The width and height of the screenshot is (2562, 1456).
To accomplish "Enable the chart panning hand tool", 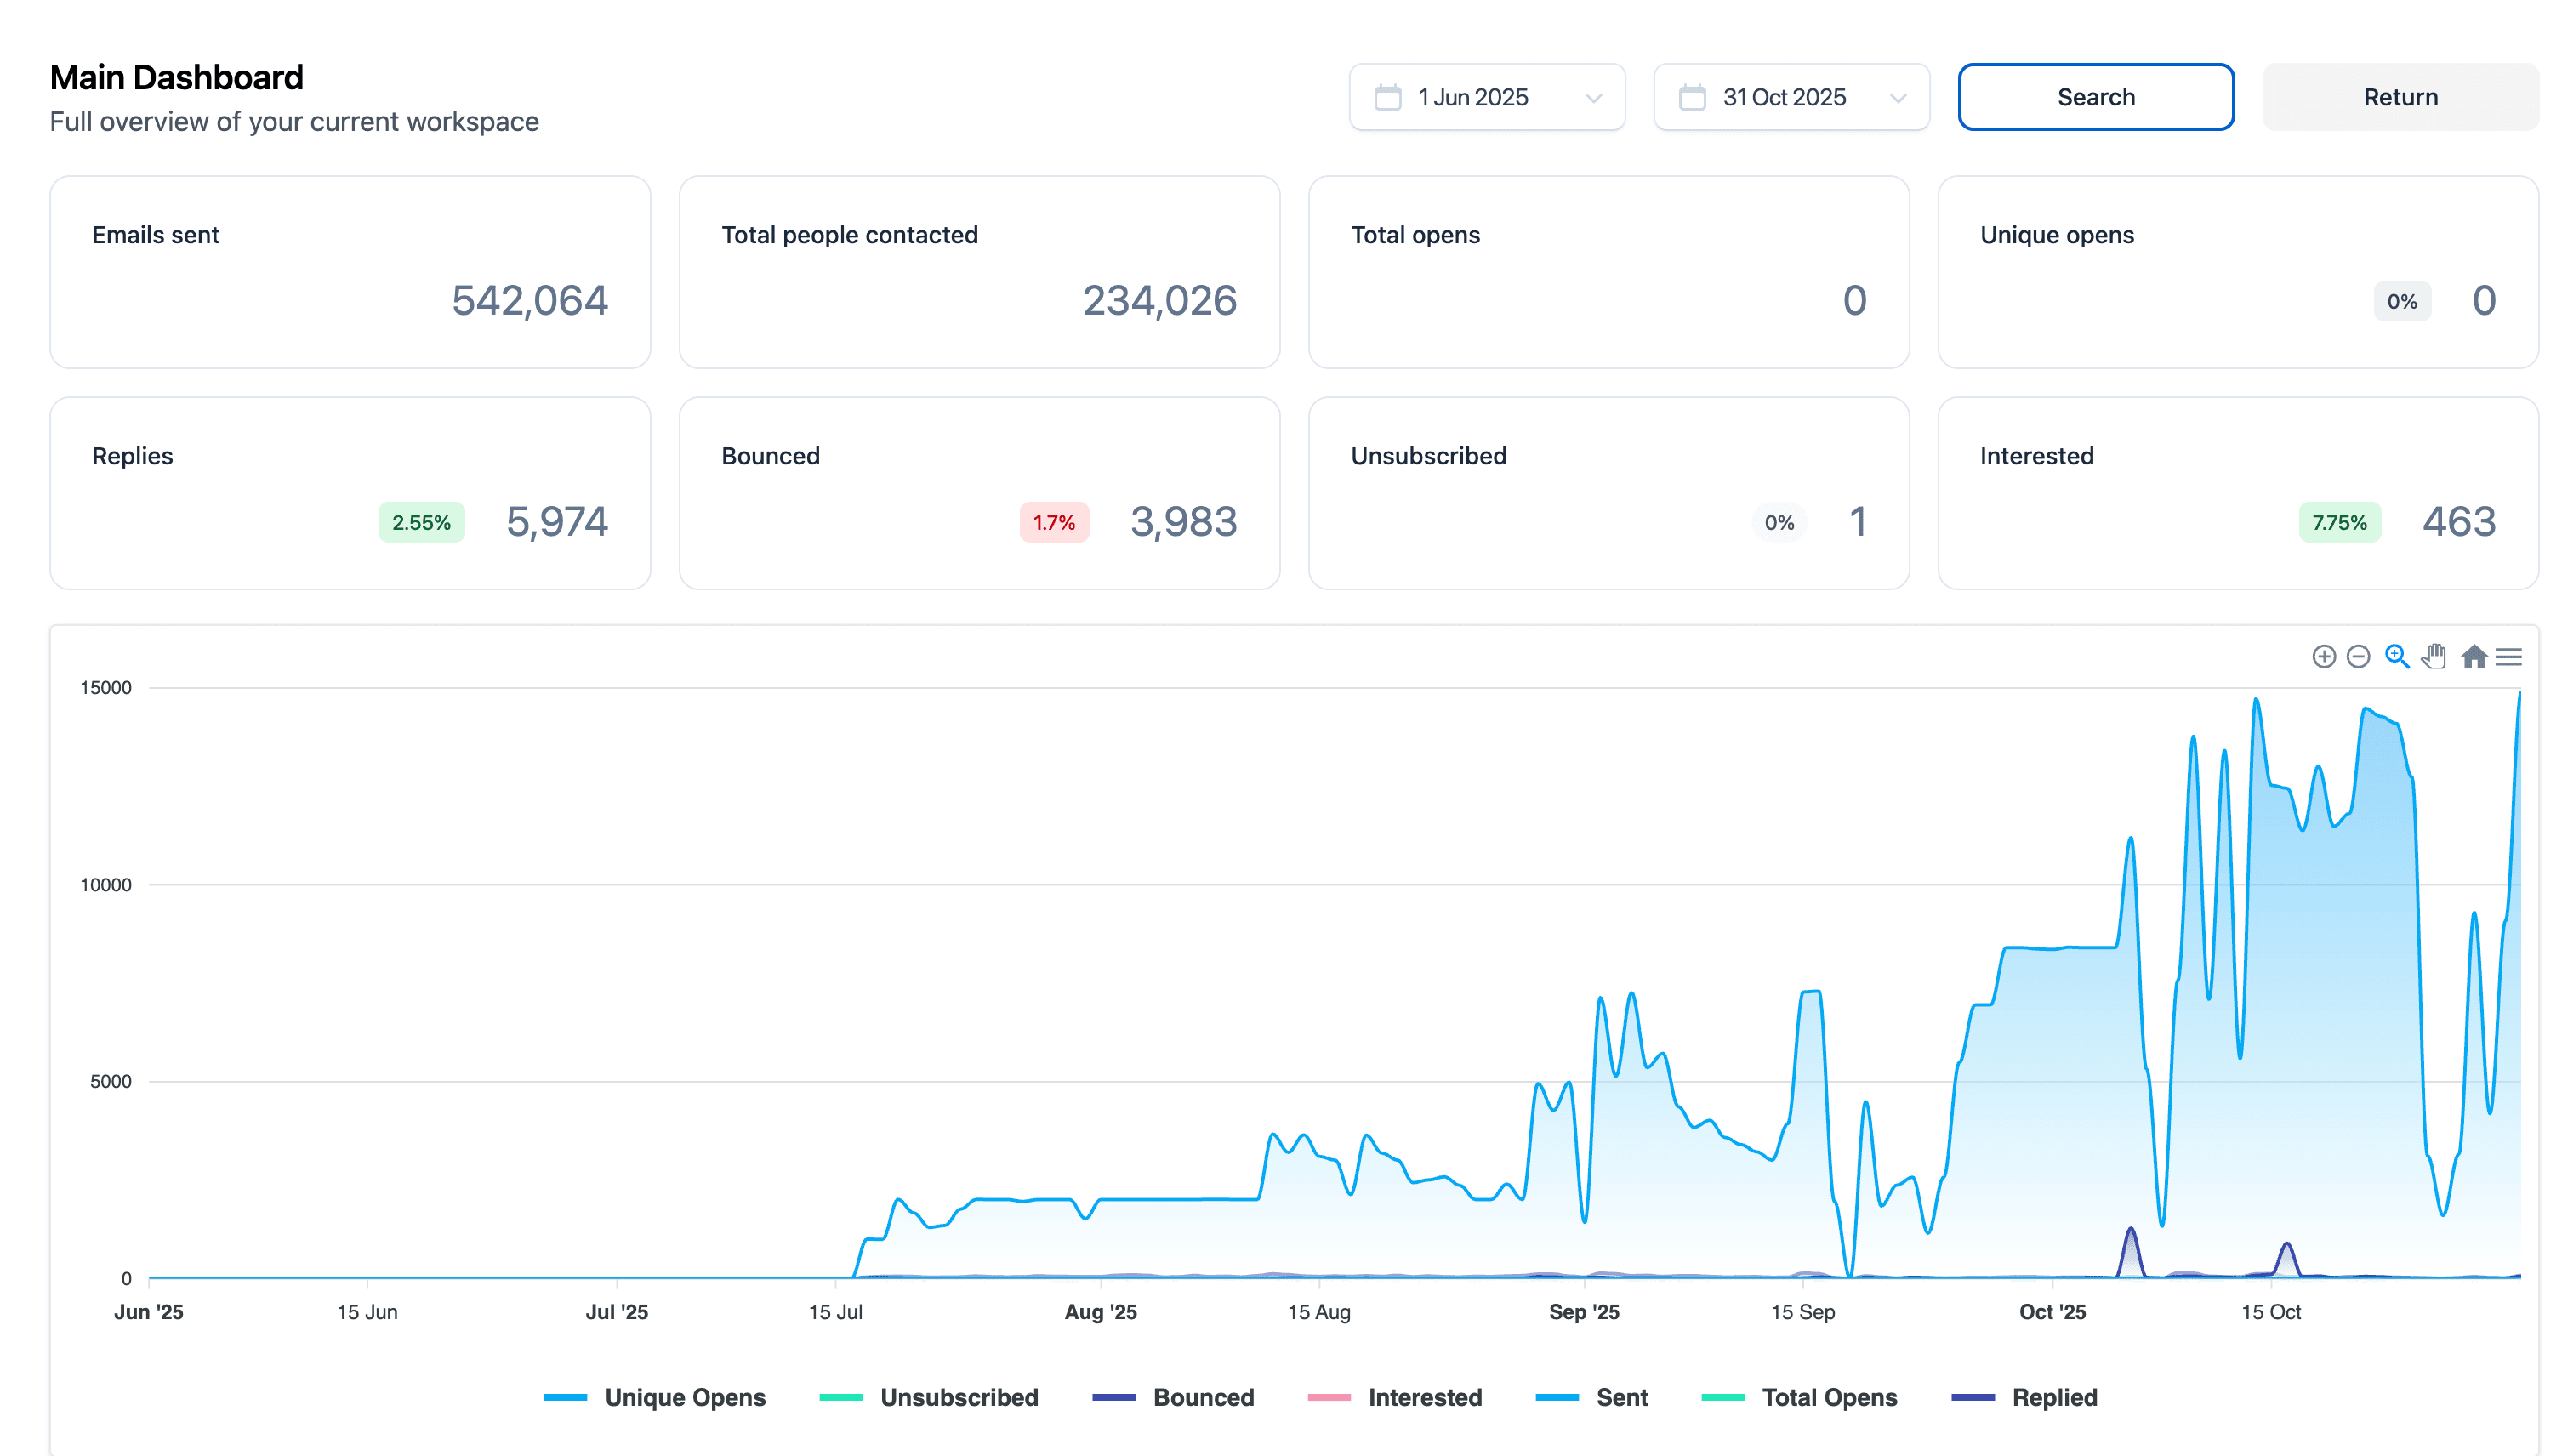I will coord(2434,656).
